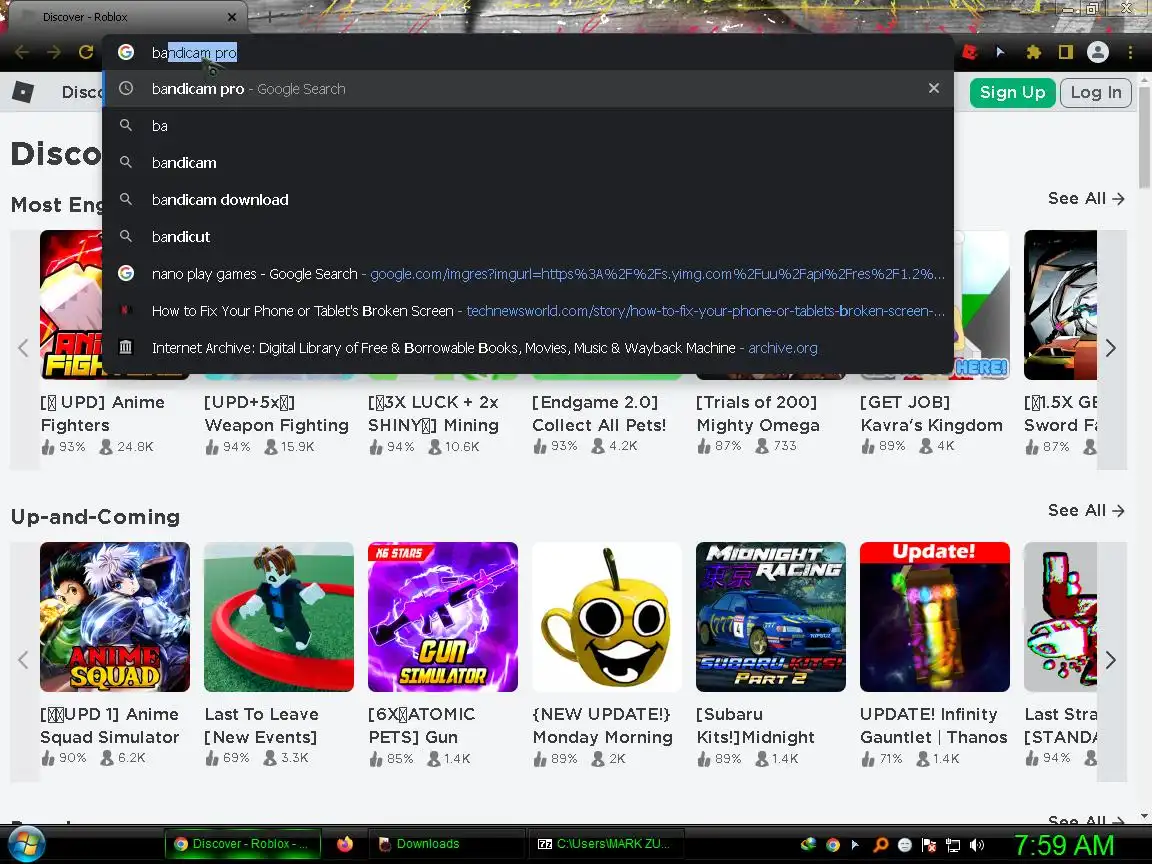The image size is (1152, 864).
Task: Click the Sign Up button
Action: pos(1012,93)
